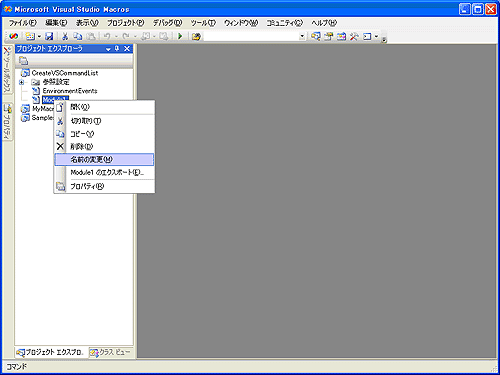Open the 表示(V) menu

(x=87, y=23)
